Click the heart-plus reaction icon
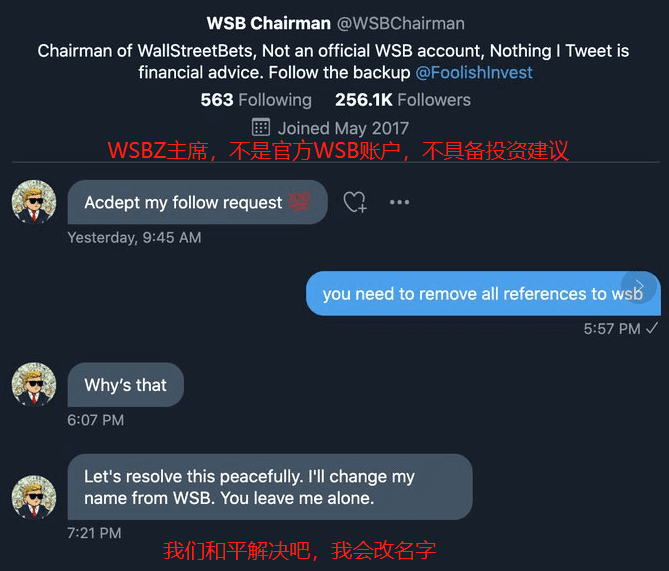The image size is (669, 571). 355,202
